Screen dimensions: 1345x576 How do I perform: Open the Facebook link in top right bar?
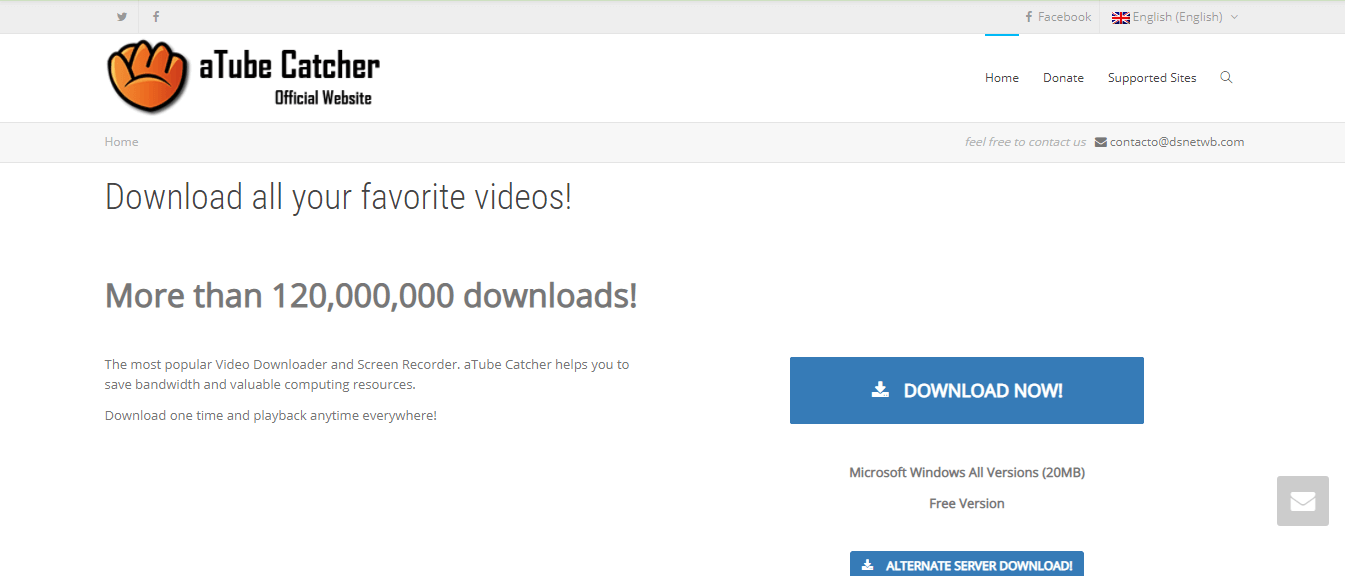point(1058,17)
